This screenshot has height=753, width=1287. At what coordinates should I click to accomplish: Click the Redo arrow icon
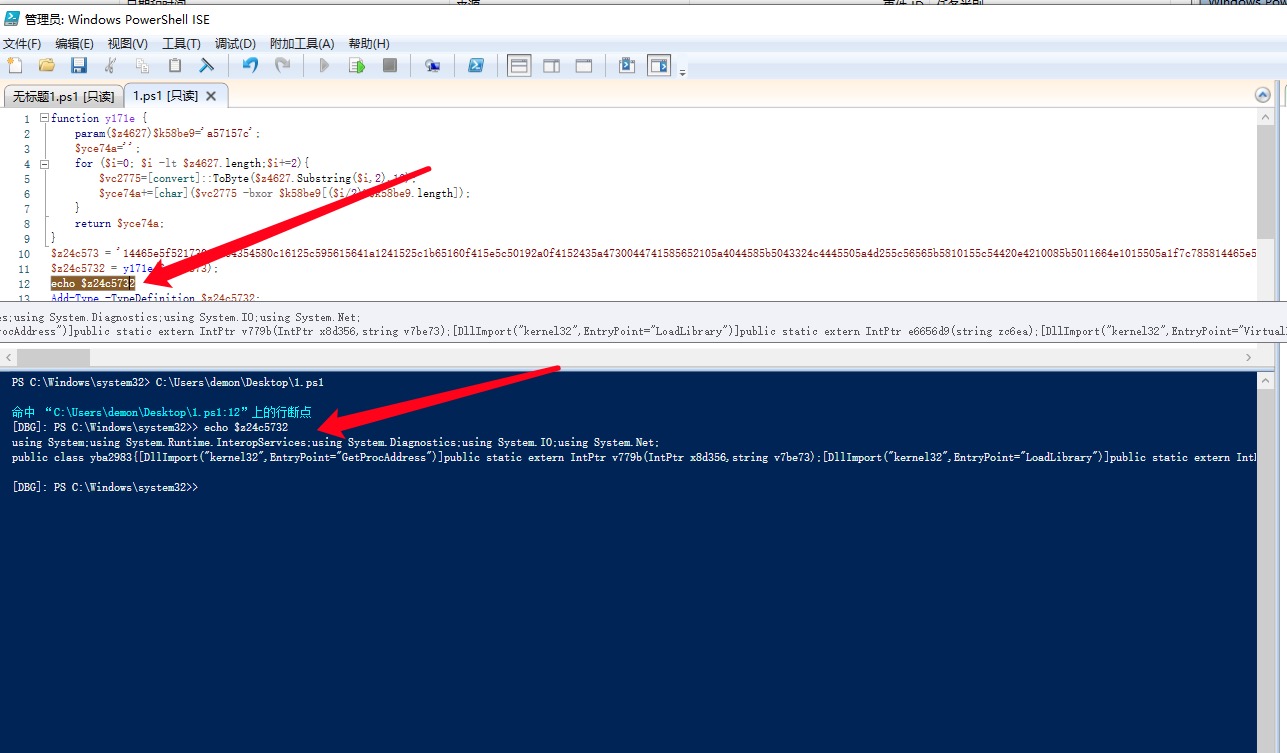tap(283, 65)
